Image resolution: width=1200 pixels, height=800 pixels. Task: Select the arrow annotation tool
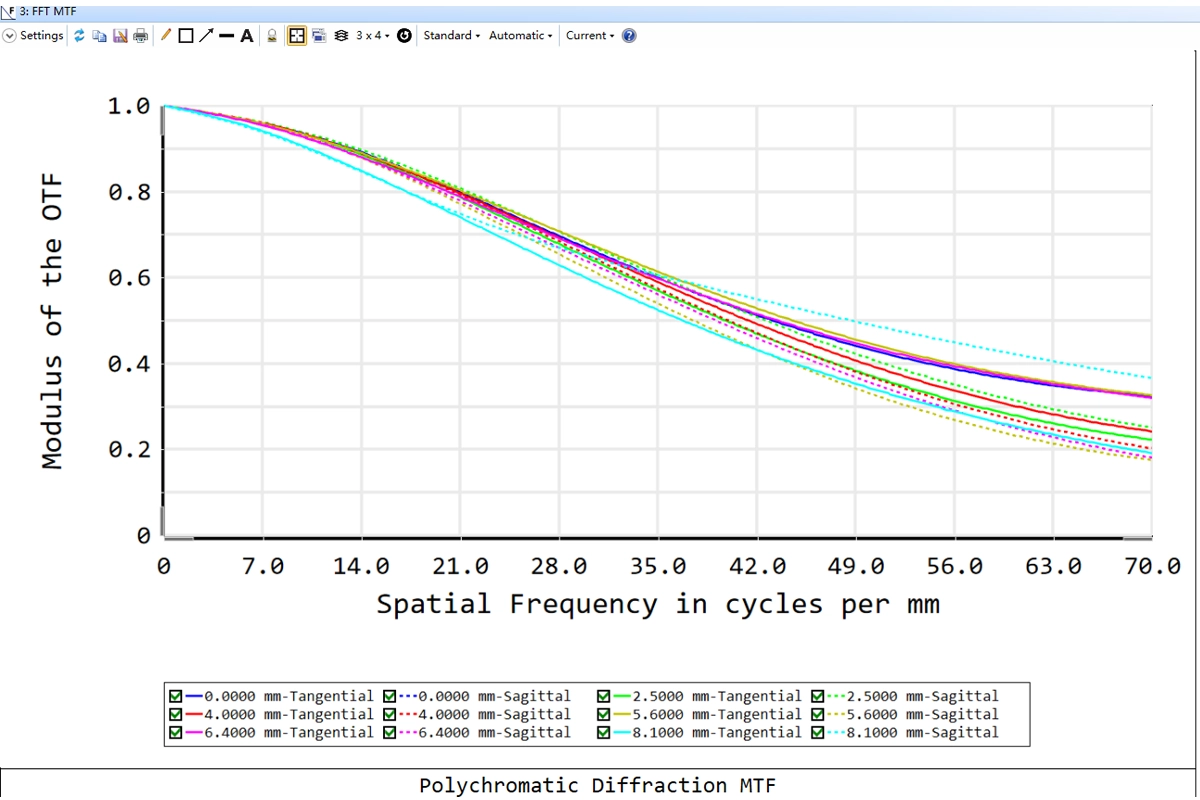pos(206,35)
